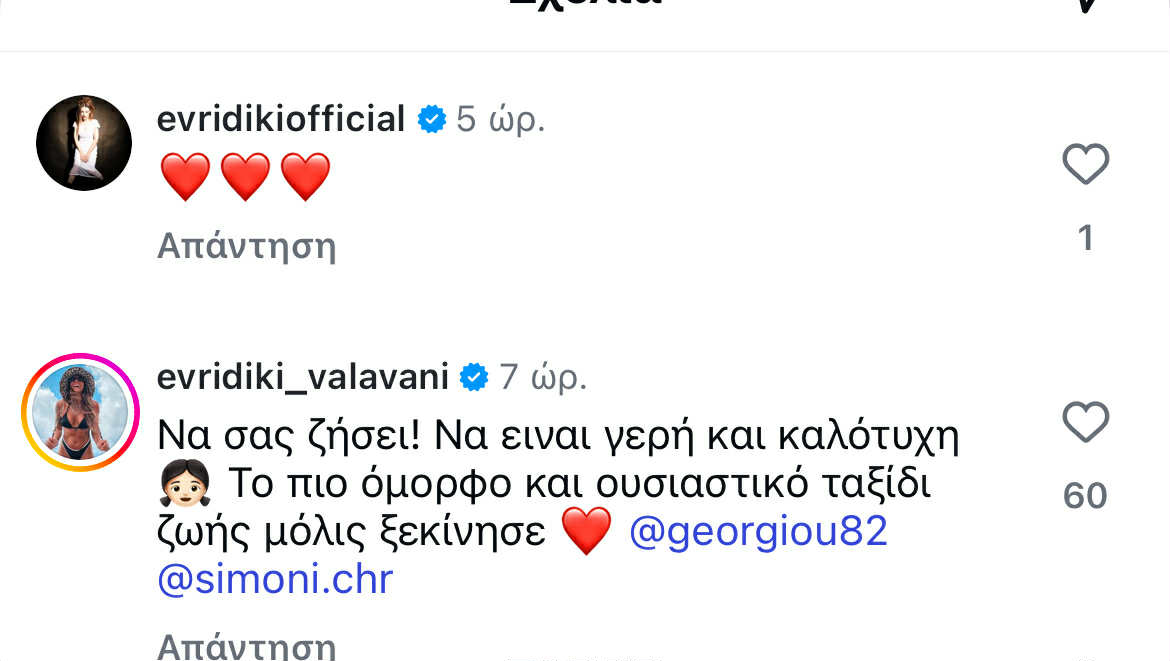Screen dimensions: 1170x661
Task: Tap verified badge next to evridikiofficial
Action: [431, 119]
